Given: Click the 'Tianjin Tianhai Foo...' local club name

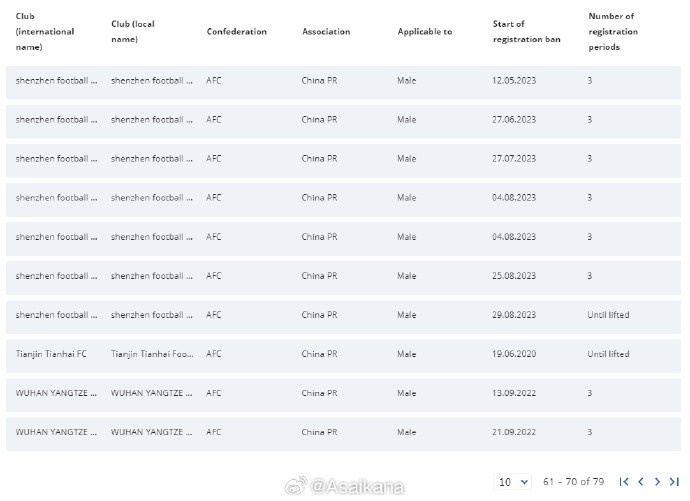Looking at the screenshot, I should 152,354.
